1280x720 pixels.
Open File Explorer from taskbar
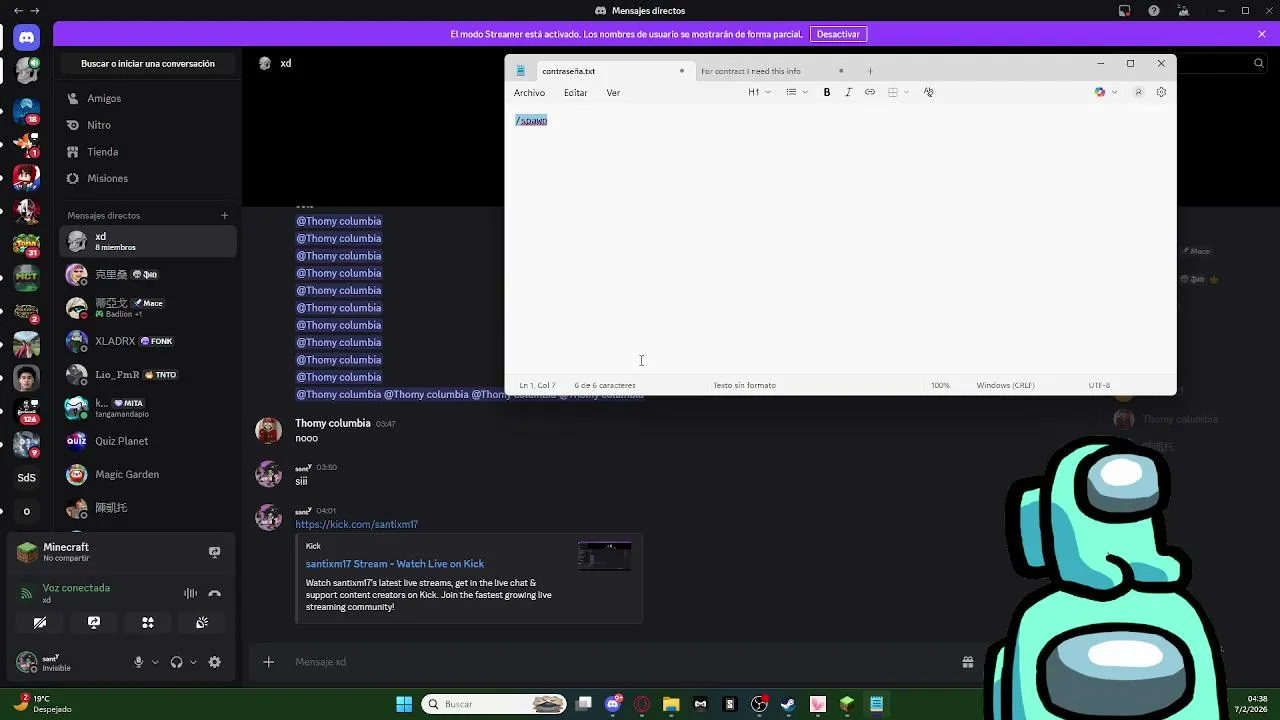click(671, 704)
